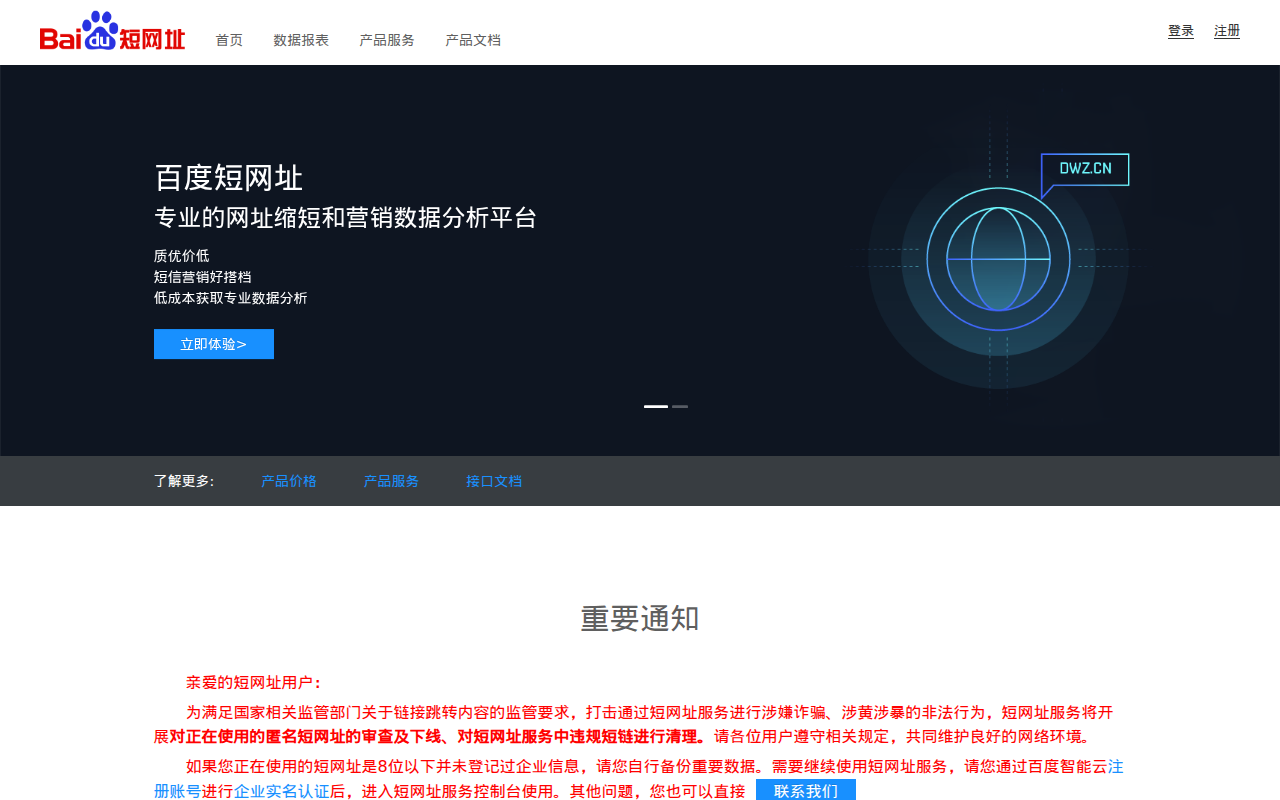1280x800 pixels.
Task: Click the 注册 link
Action: [1227, 31]
